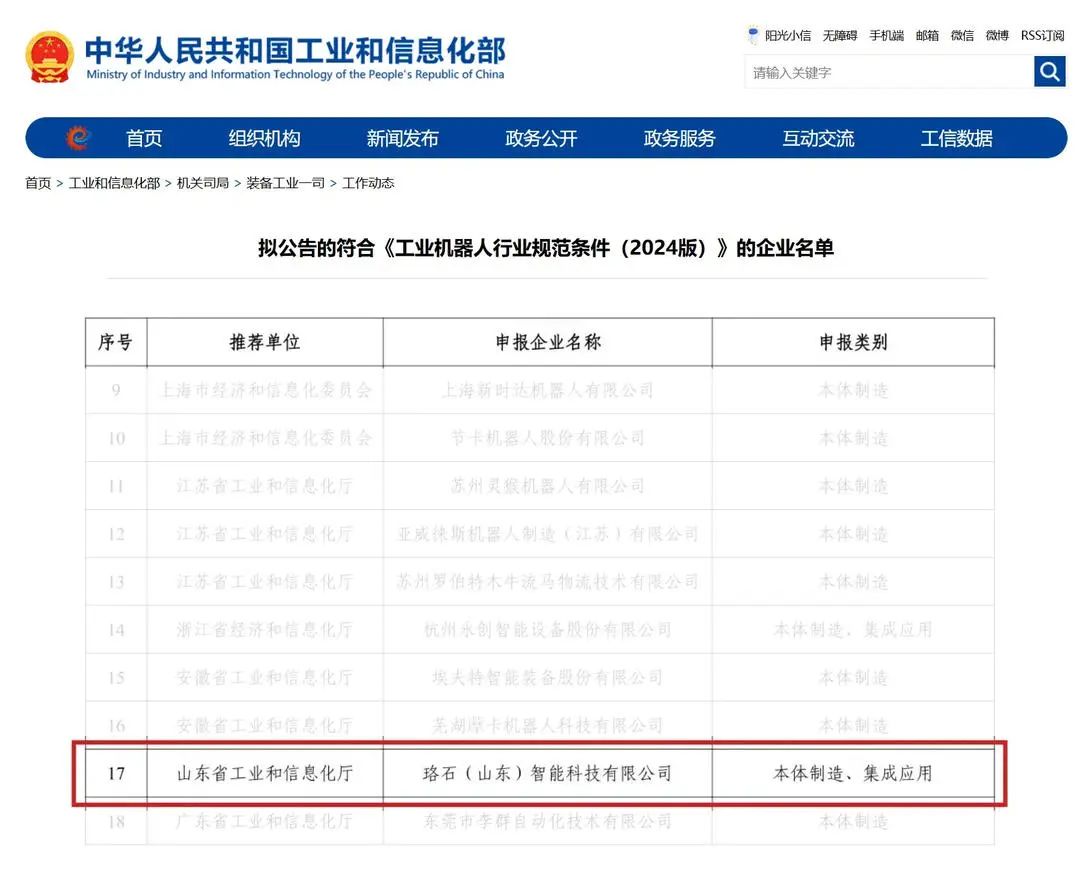Open the 微信 link in header

(962, 36)
